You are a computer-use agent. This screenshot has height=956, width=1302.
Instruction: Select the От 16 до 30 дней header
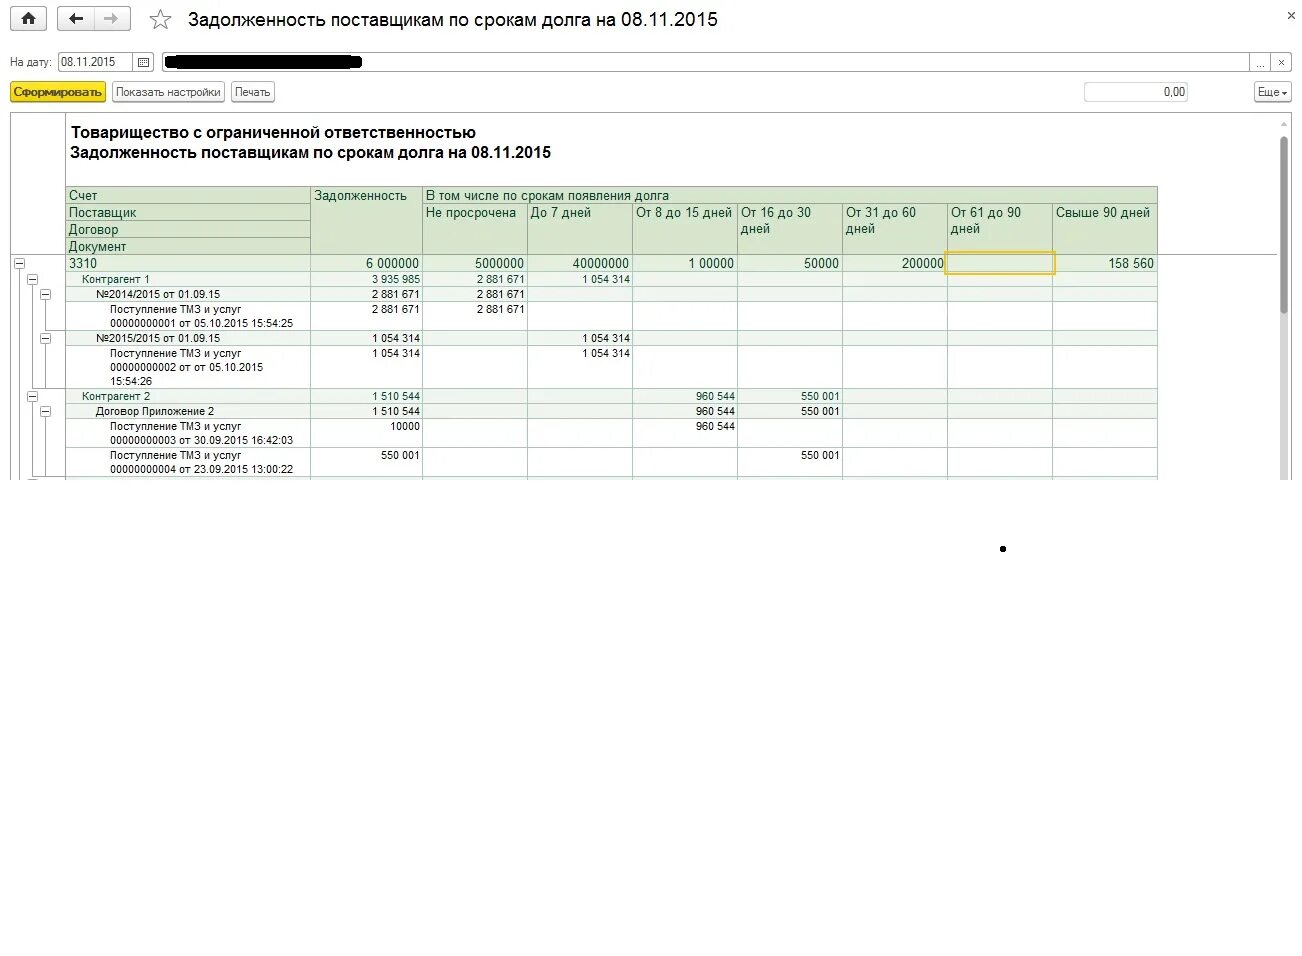(790, 229)
